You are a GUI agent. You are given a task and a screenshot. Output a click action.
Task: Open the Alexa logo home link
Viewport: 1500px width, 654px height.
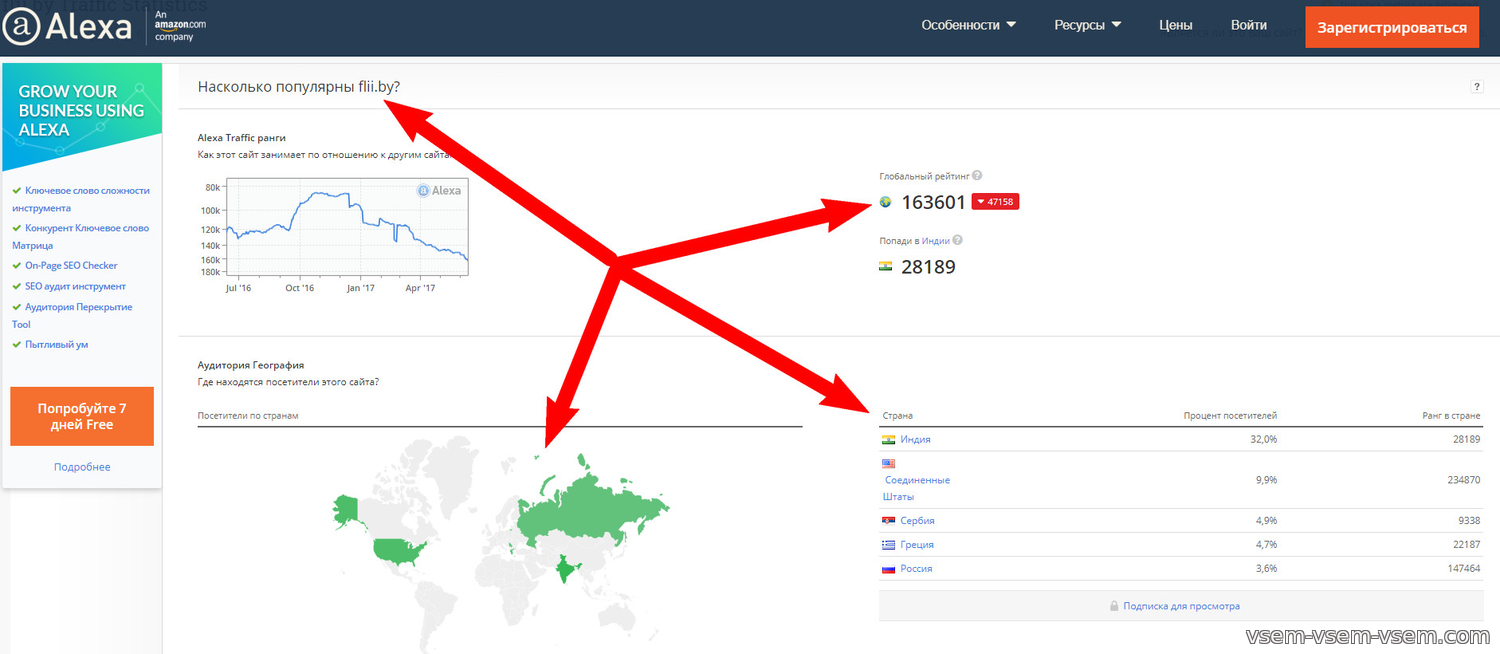pos(67,26)
